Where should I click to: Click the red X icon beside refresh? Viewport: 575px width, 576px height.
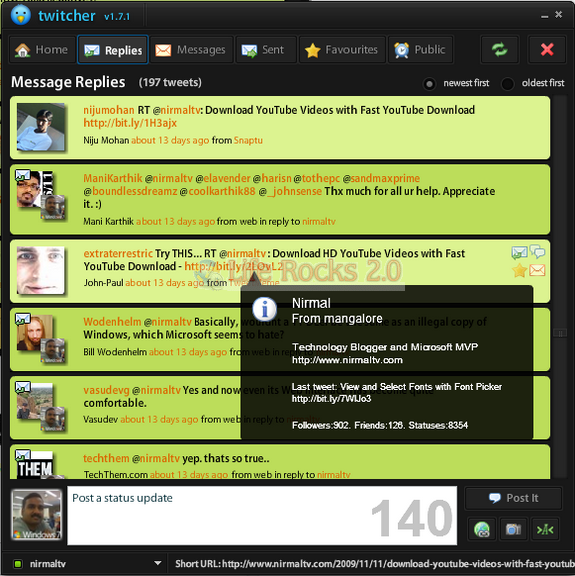click(547, 50)
